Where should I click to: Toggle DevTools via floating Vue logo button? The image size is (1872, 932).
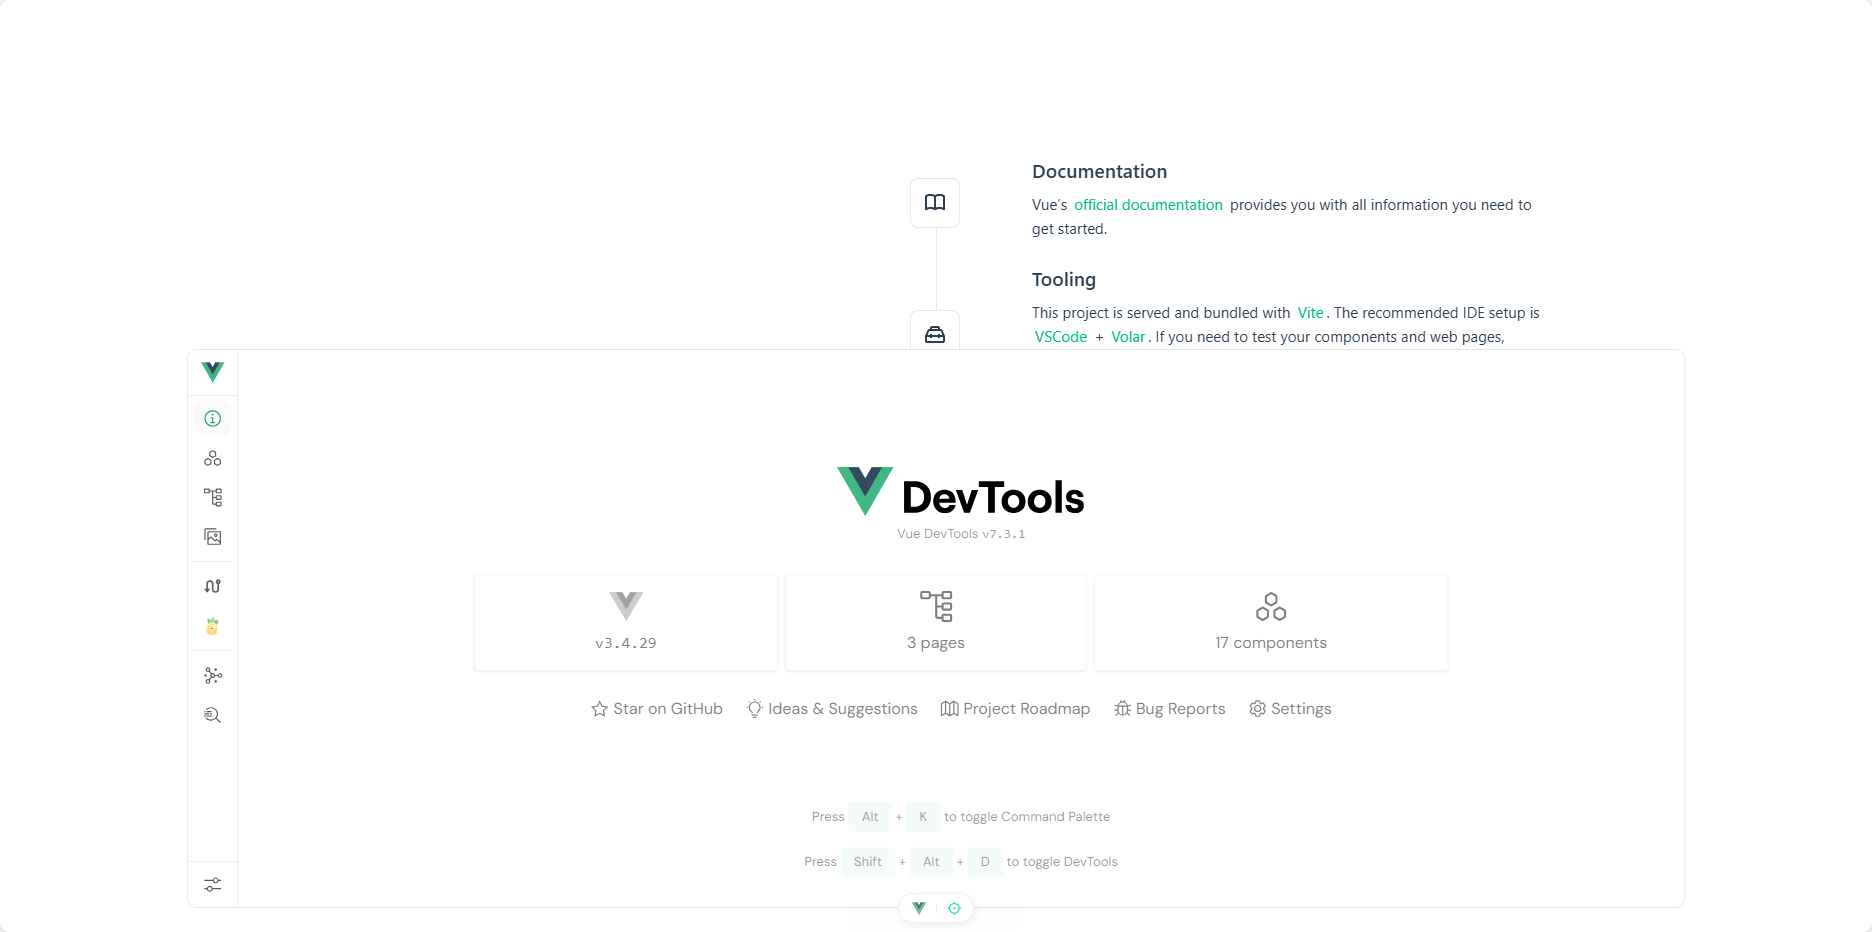919,908
